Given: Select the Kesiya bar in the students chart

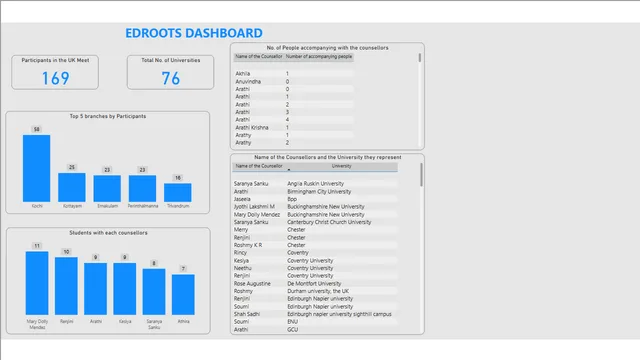Looking at the screenshot, I should point(124,289).
